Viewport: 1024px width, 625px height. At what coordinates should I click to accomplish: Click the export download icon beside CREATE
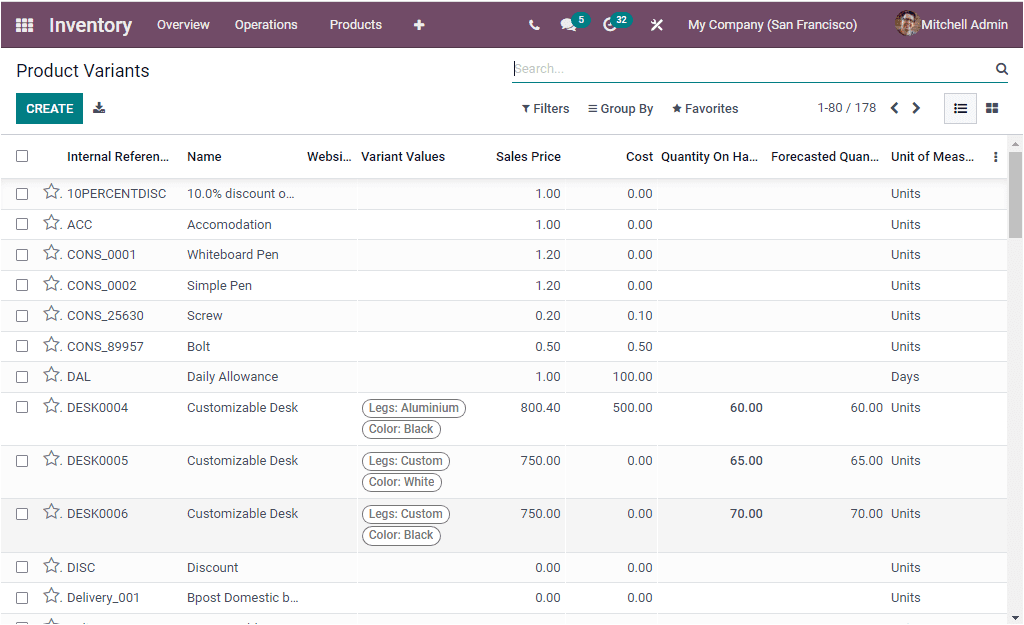(x=99, y=107)
